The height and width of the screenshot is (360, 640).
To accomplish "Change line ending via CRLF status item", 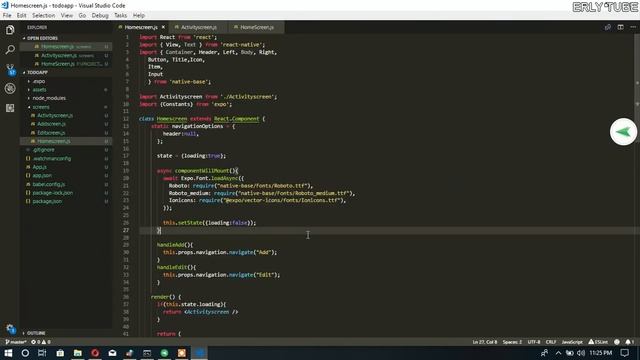I will (x=551, y=342).
